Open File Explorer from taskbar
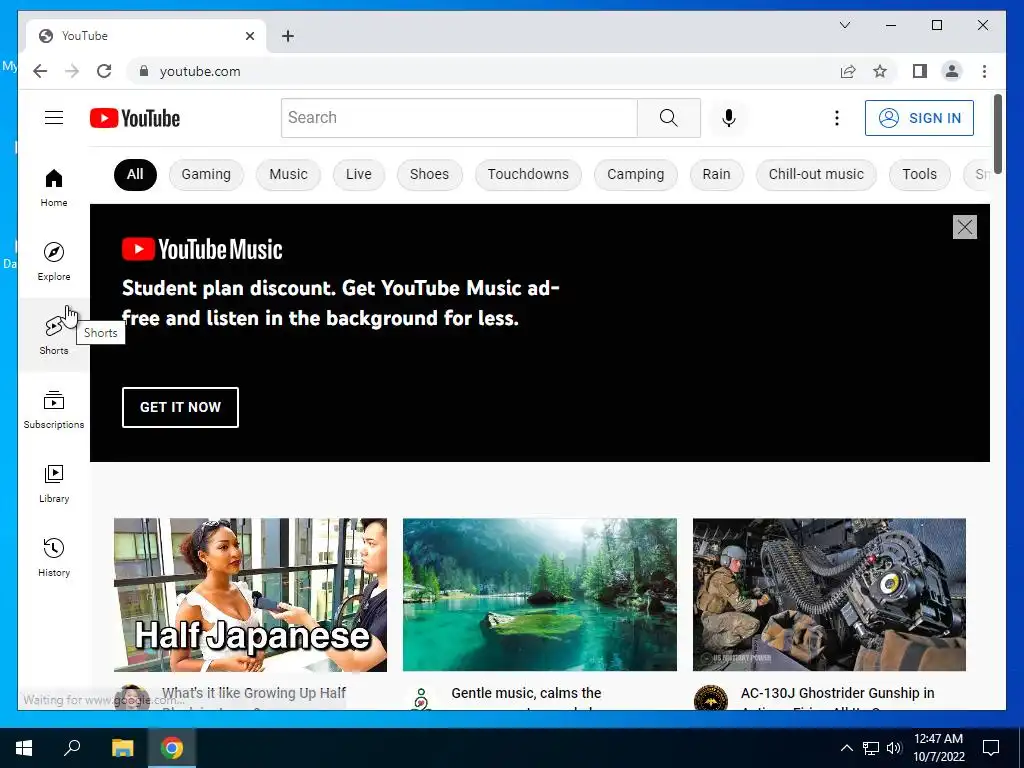This screenshot has height=768, width=1024. point(122,748)
